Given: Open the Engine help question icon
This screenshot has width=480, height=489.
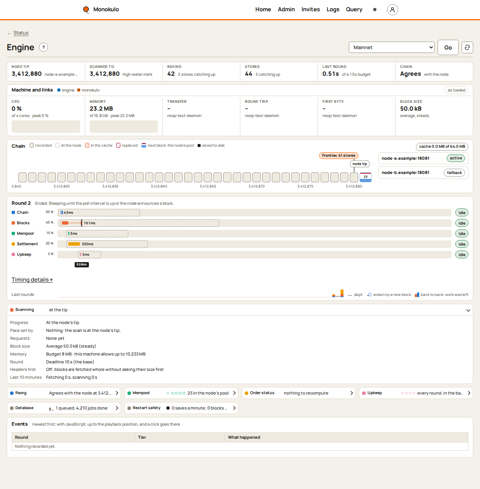Looking at the screenshot, I should (x=43, y=47).
